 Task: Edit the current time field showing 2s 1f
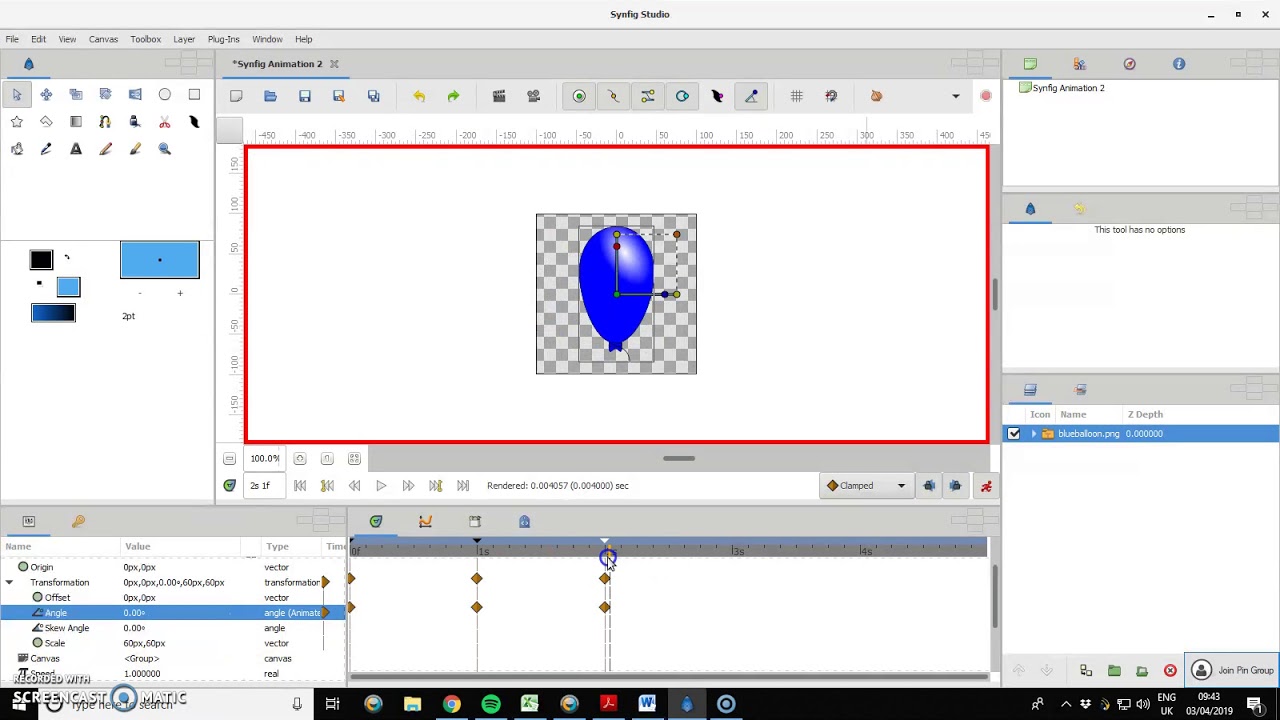263,486
